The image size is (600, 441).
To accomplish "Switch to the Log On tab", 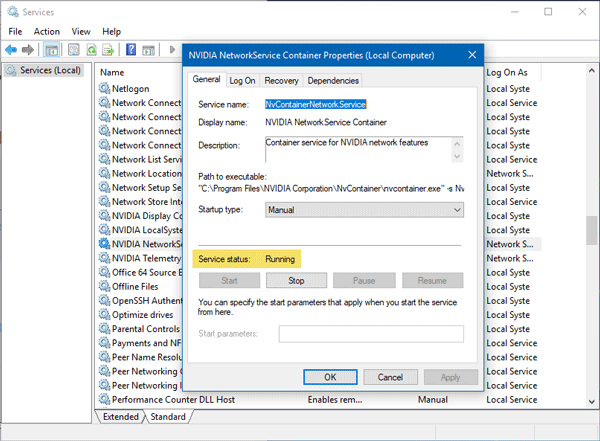I will coord(242,81).
